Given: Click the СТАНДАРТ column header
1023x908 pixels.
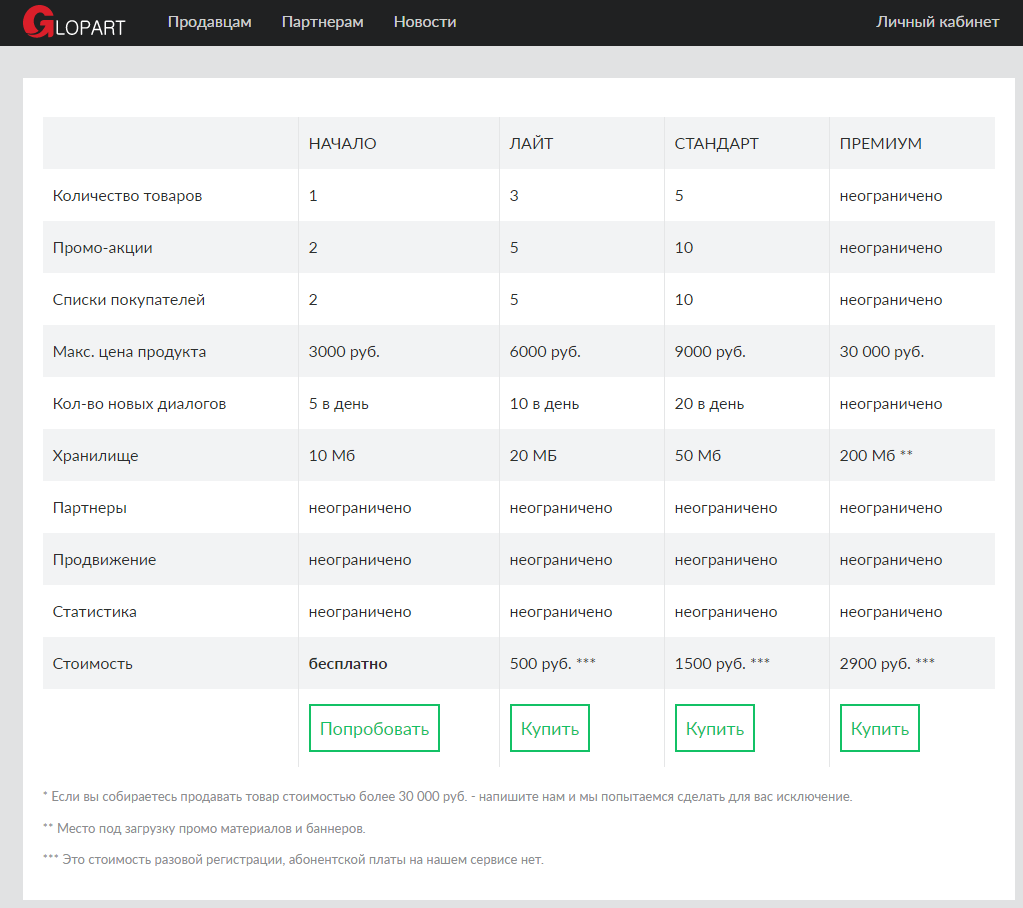Looking at the screenshot, I should click(716, 143).
